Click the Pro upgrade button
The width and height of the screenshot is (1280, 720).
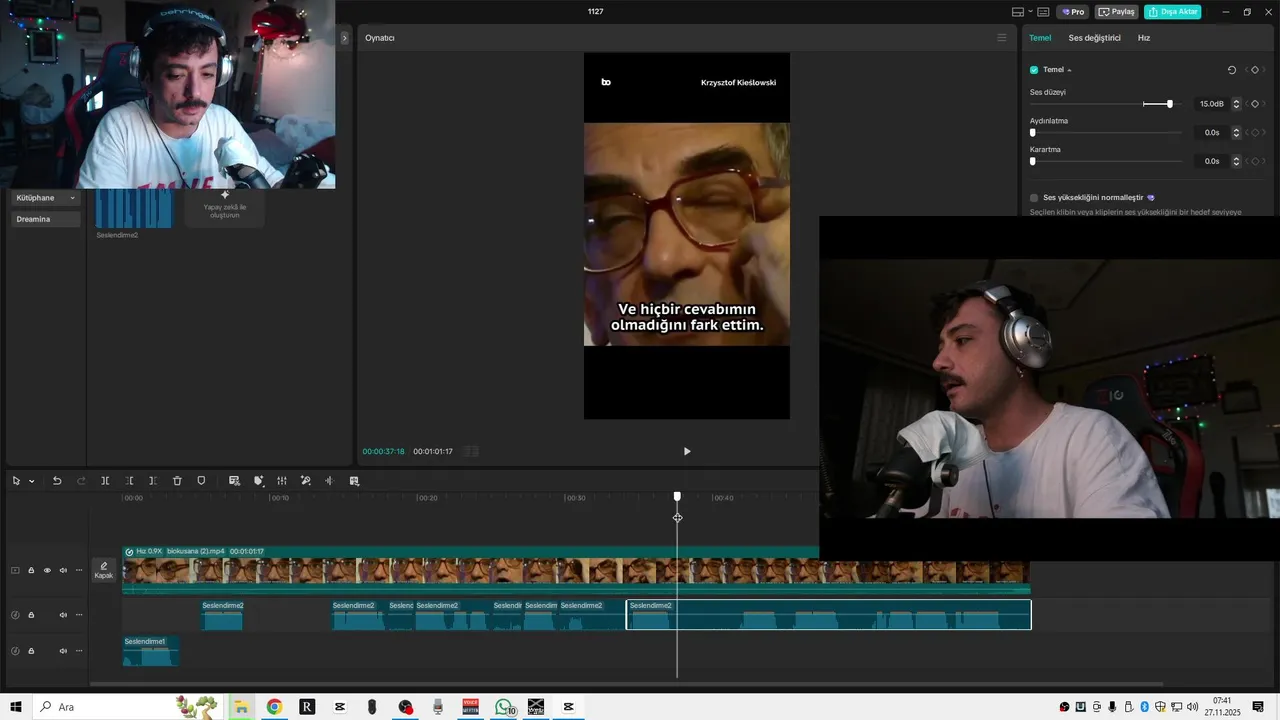1073,12
